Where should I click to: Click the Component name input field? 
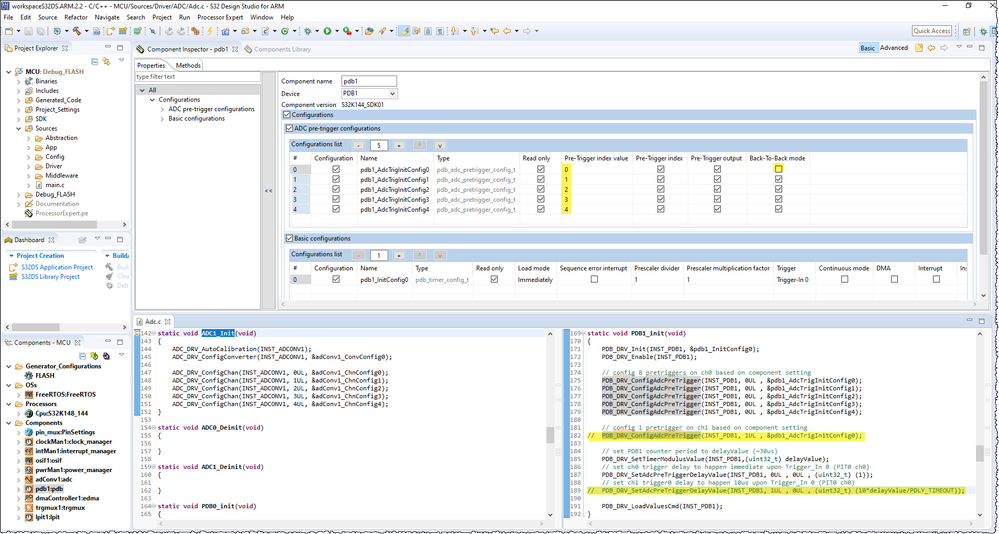(369, 81)
